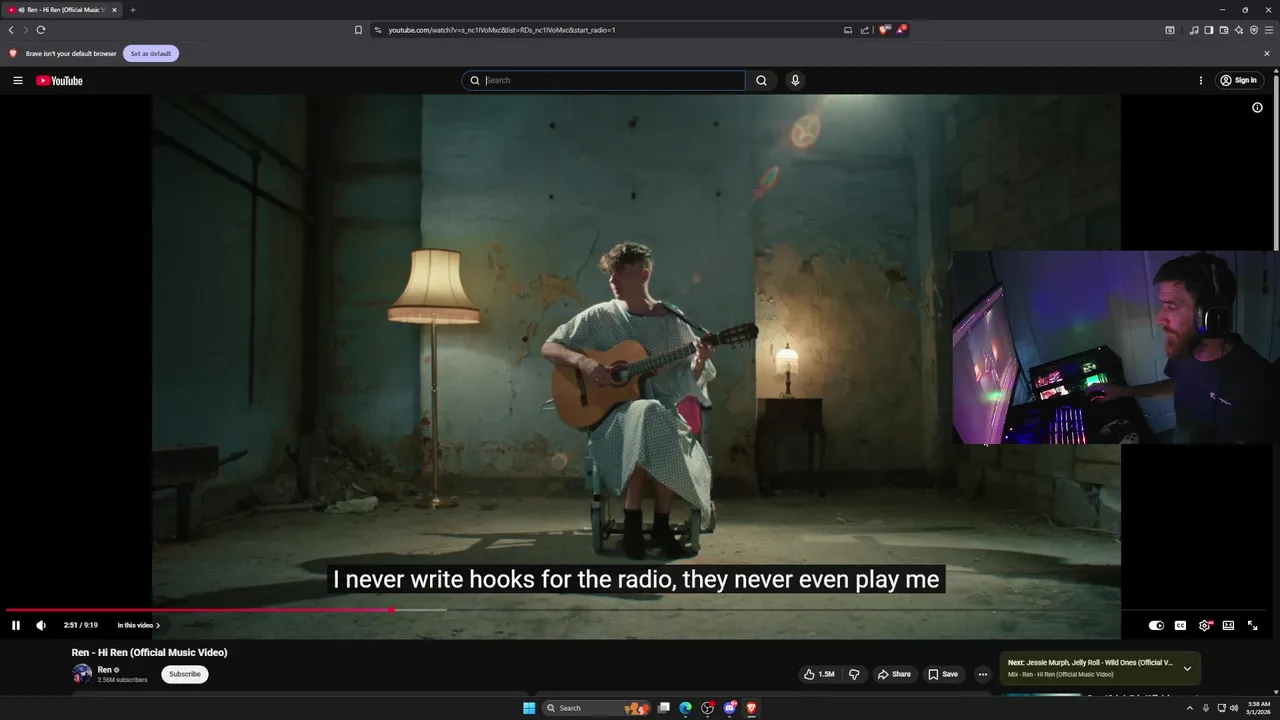This screenshot has height=720, width=1280.
Task: Save the video to a playlist
Action: 943,674
